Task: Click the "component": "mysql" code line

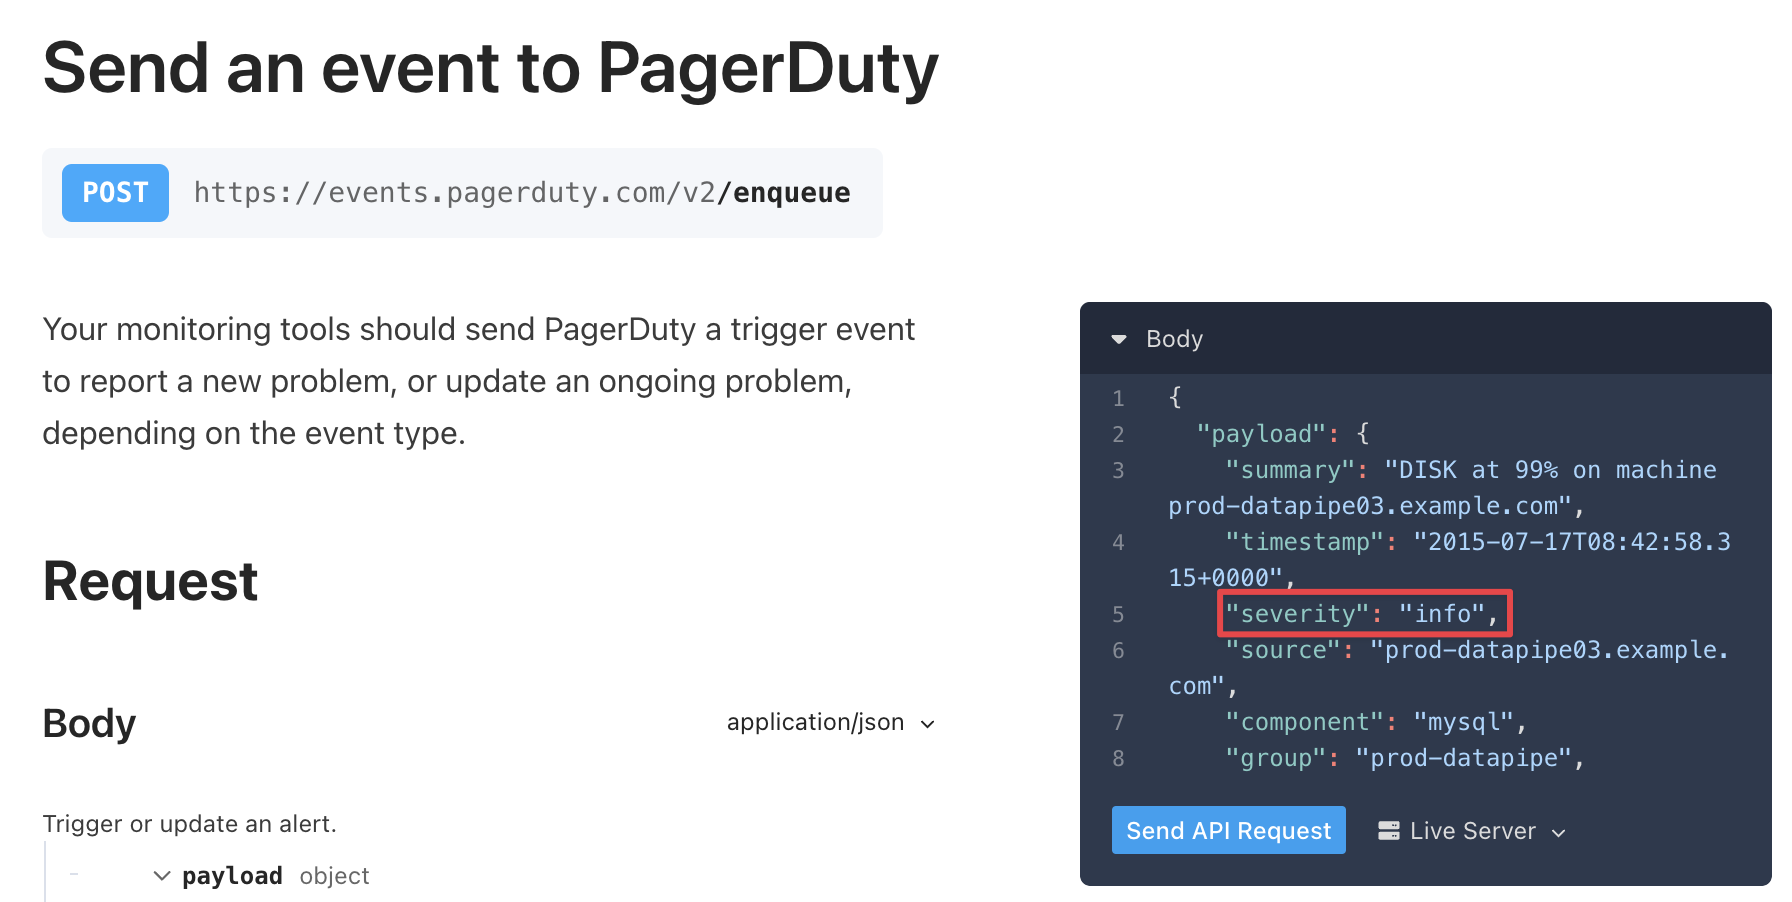Action: pyautogui.click(x=1376, y=722)
